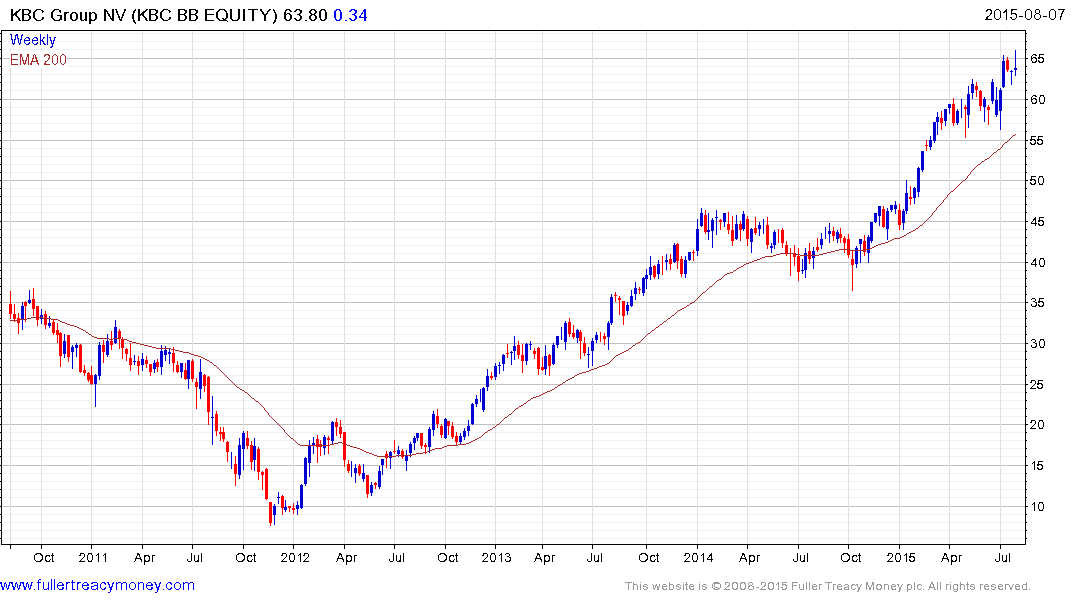This screenshot has width=1075, height=600.
Task: Click the price change value 0.34
Action: point(350,15)
